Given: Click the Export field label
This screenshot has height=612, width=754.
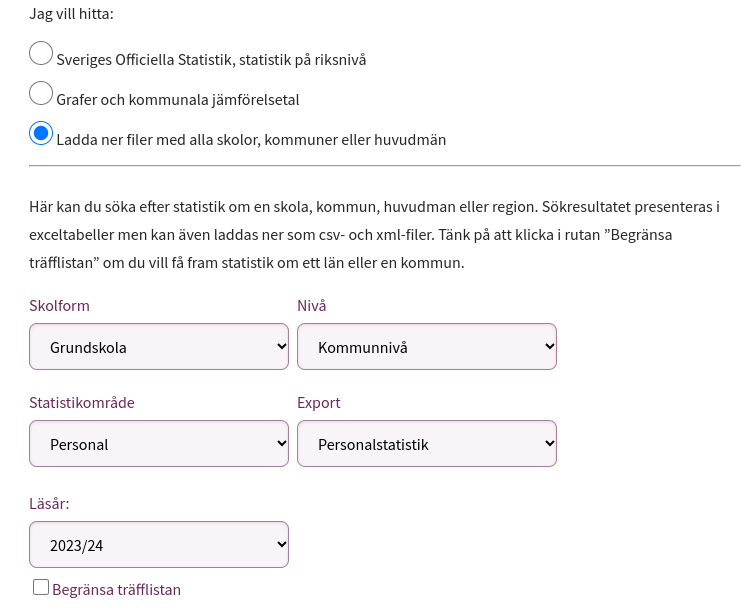Looking at the screenshot, I should click(319, 403).
